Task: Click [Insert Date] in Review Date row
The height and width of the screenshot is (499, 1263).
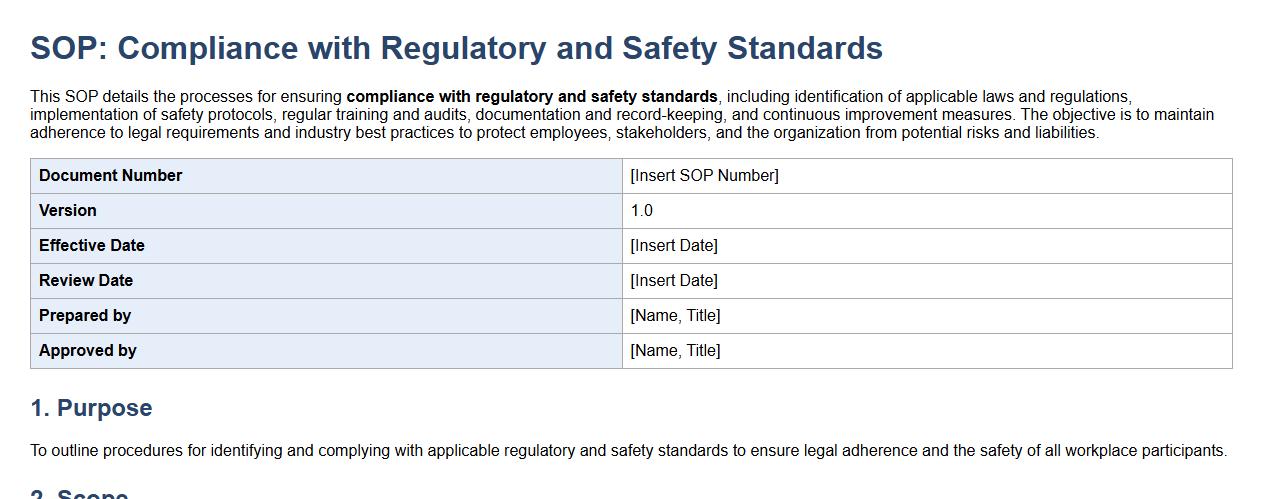Action: tap(674, 281)
